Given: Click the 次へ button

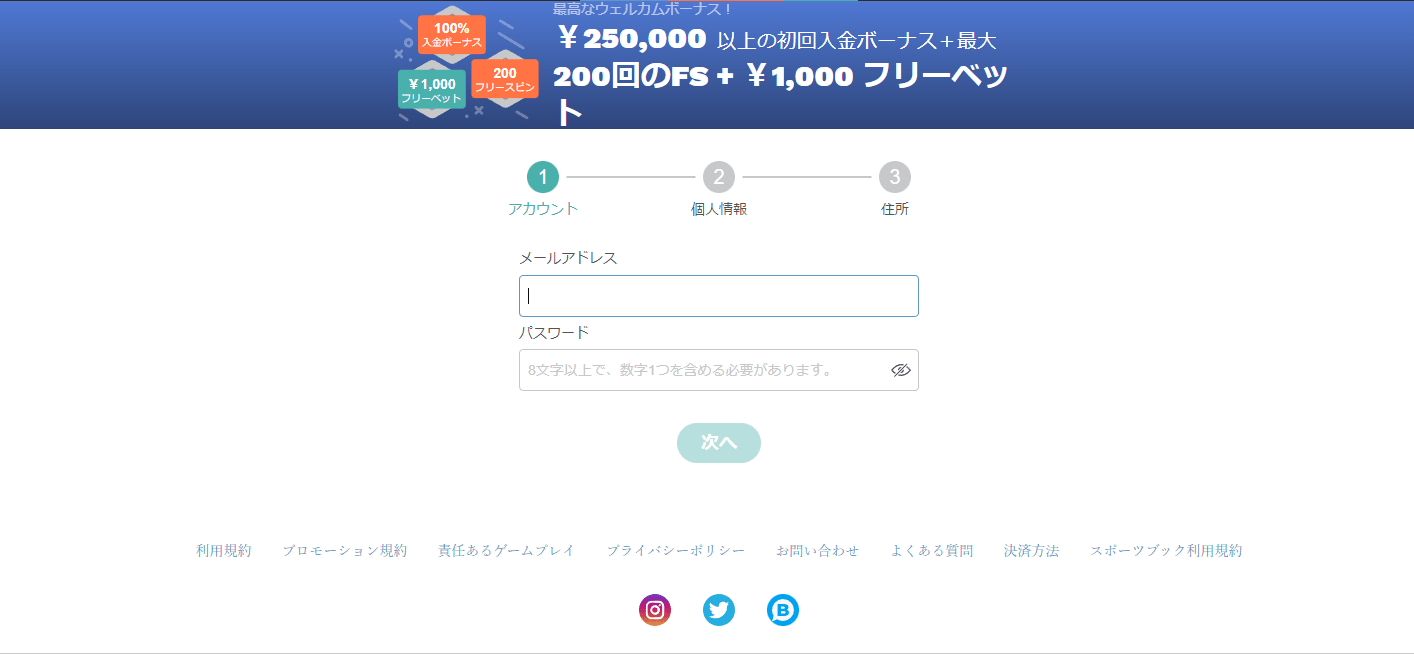Looking at the screenshot, I should [719, 443].
